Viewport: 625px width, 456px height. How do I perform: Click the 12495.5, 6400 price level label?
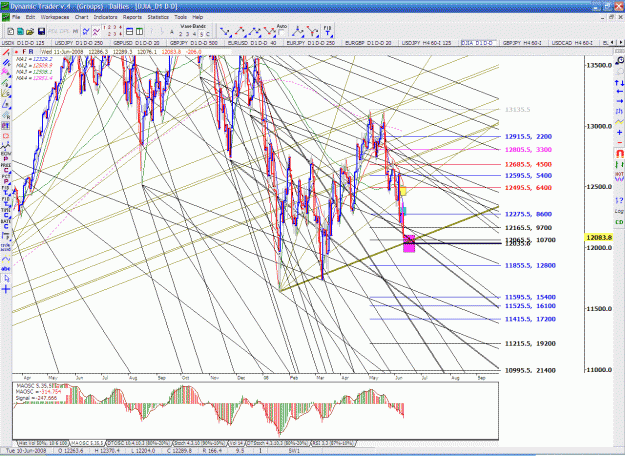(528, 188)
